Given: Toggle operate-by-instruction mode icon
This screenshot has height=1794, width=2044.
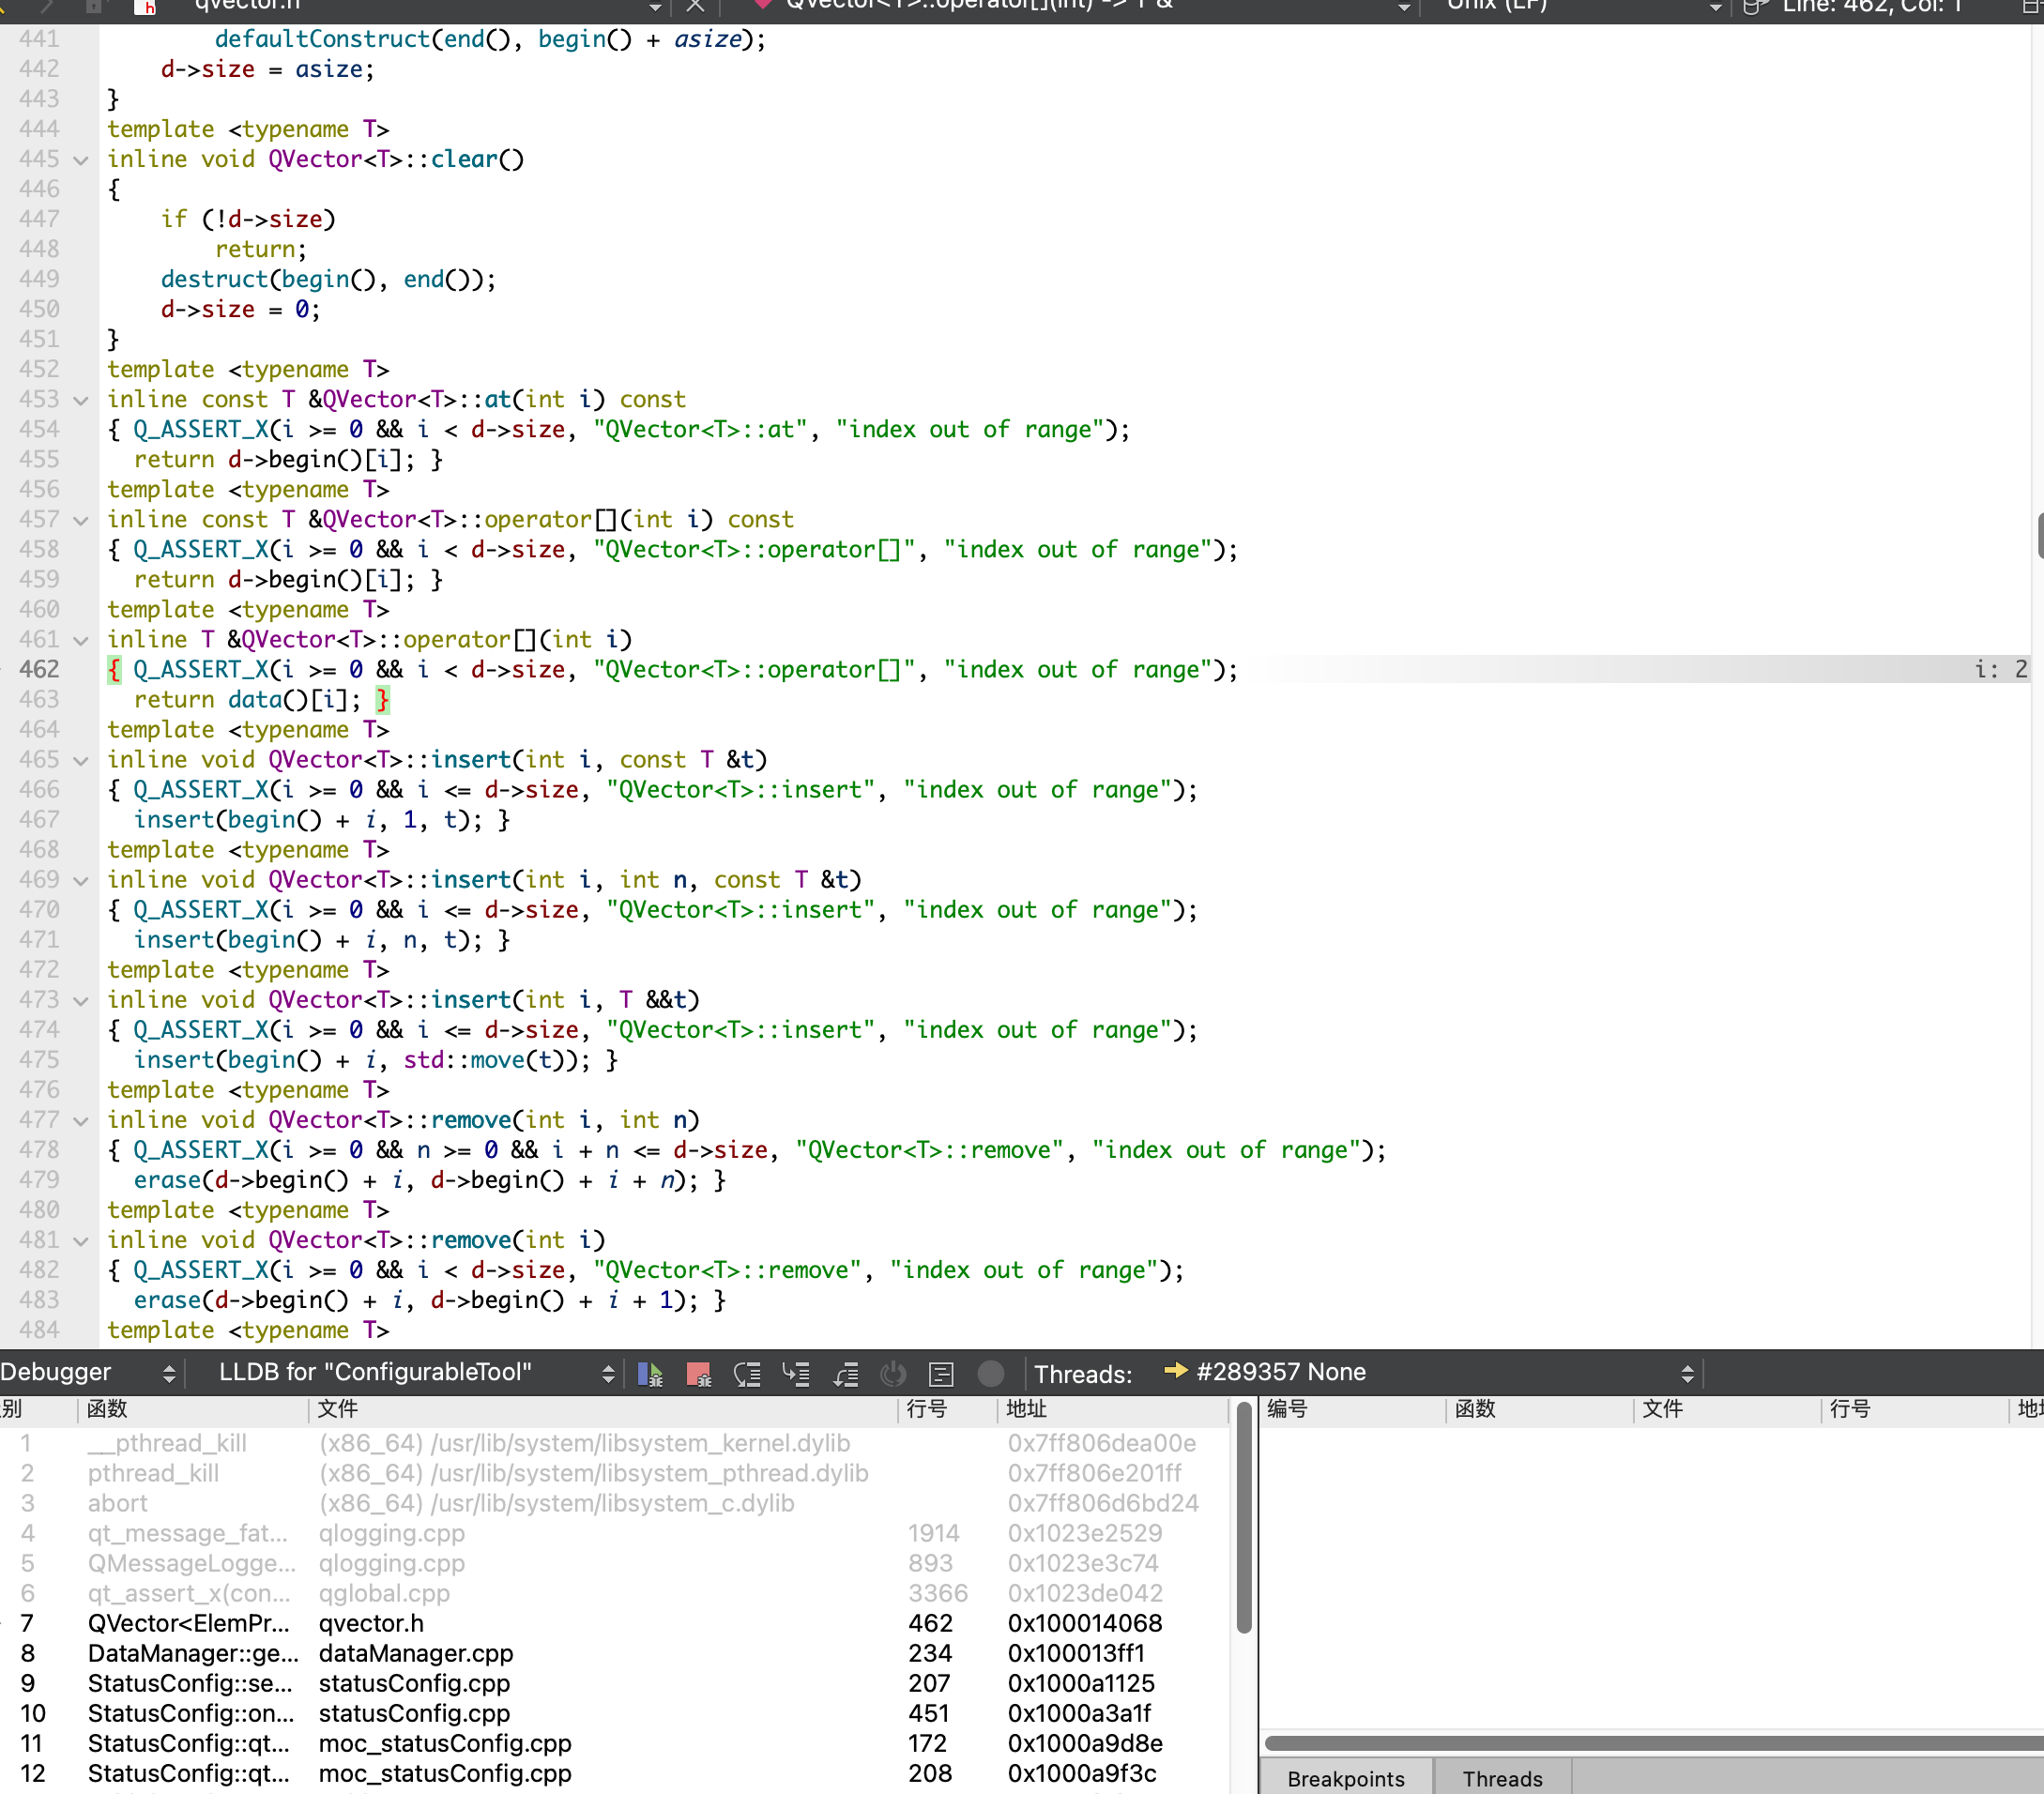Looking at the screenshot, I should click(x=941, y=1374).
